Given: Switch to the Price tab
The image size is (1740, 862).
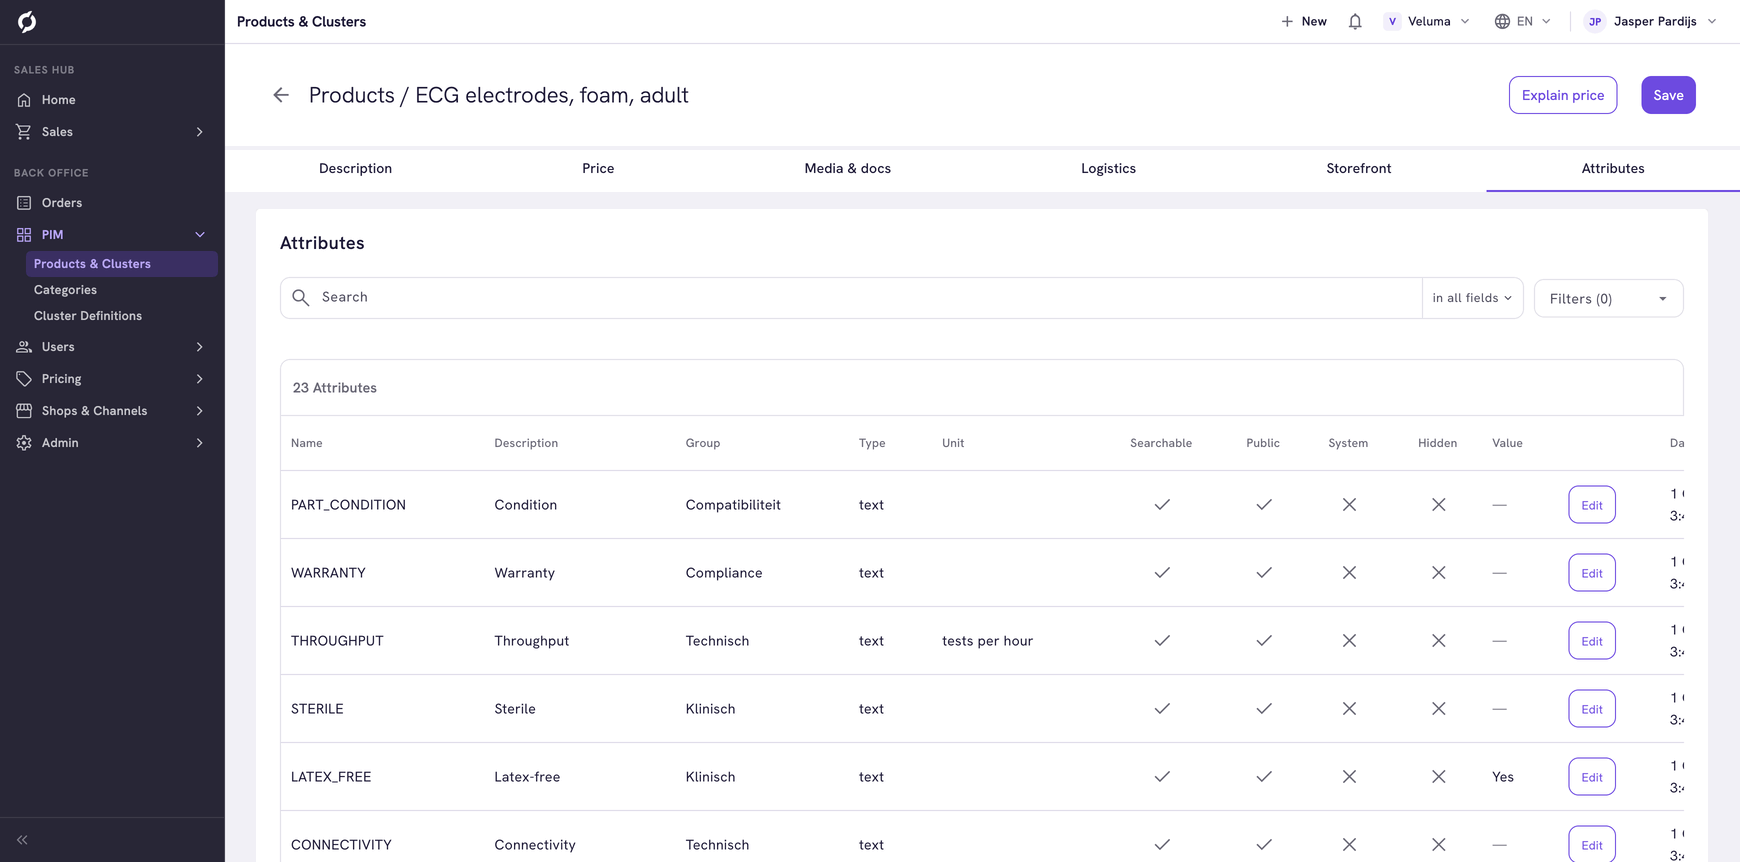Looking at the screenshot, I should [x=598, y=169].
